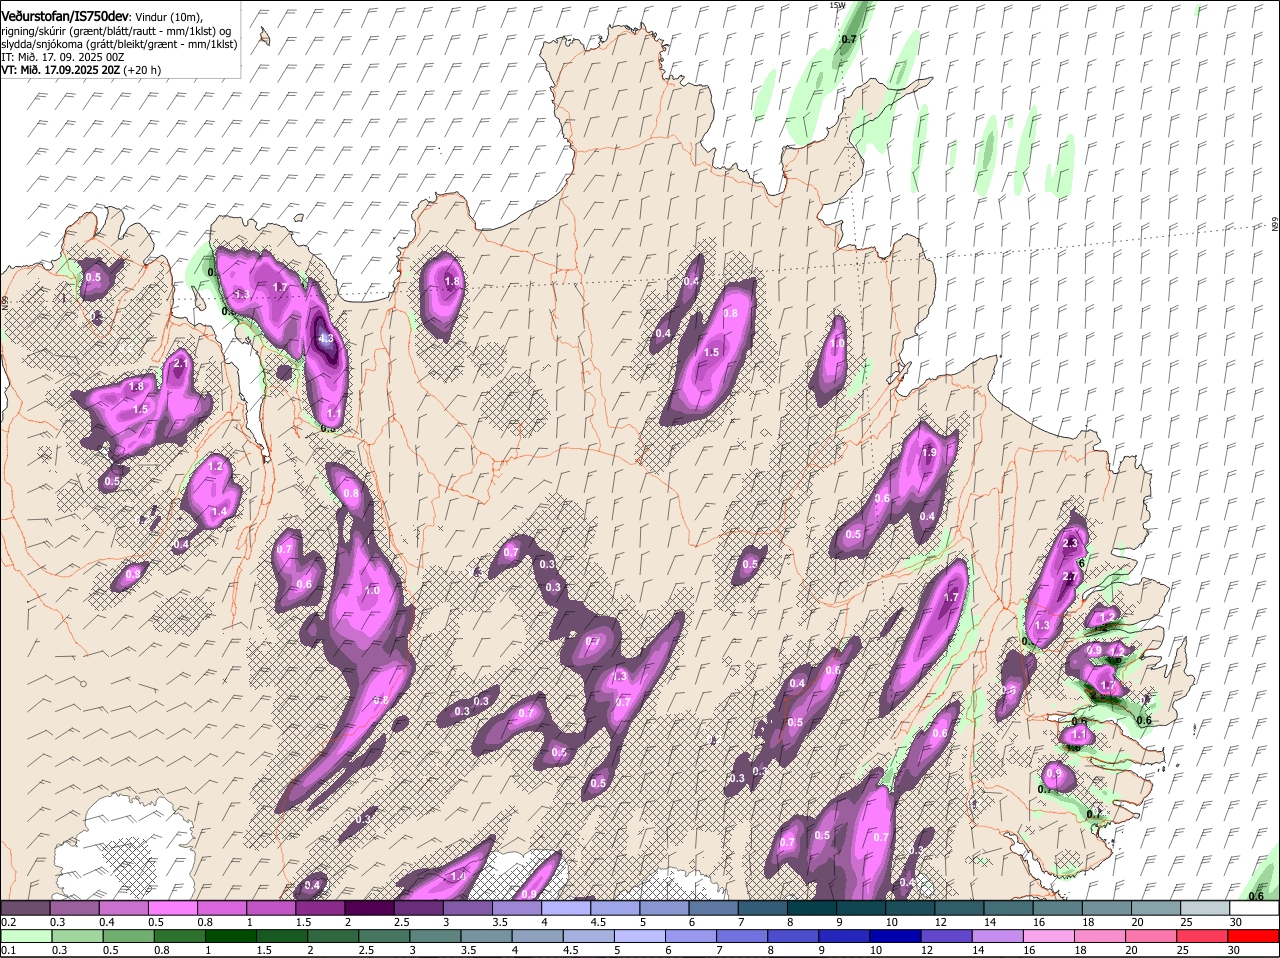Click the black 0.7 label near the 15W marker
The width and height of the screenshot is (1280, 958).
pyautogui.click(x=849, y=39)
